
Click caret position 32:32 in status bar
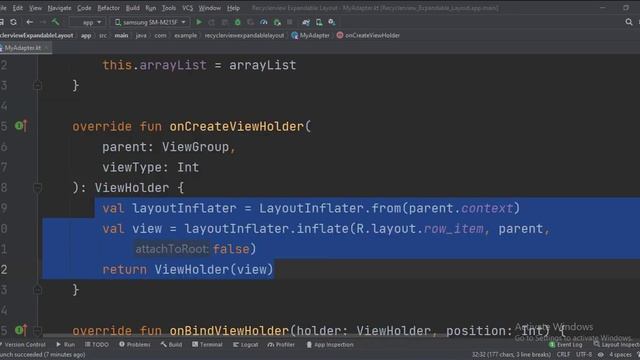point(511,354)
